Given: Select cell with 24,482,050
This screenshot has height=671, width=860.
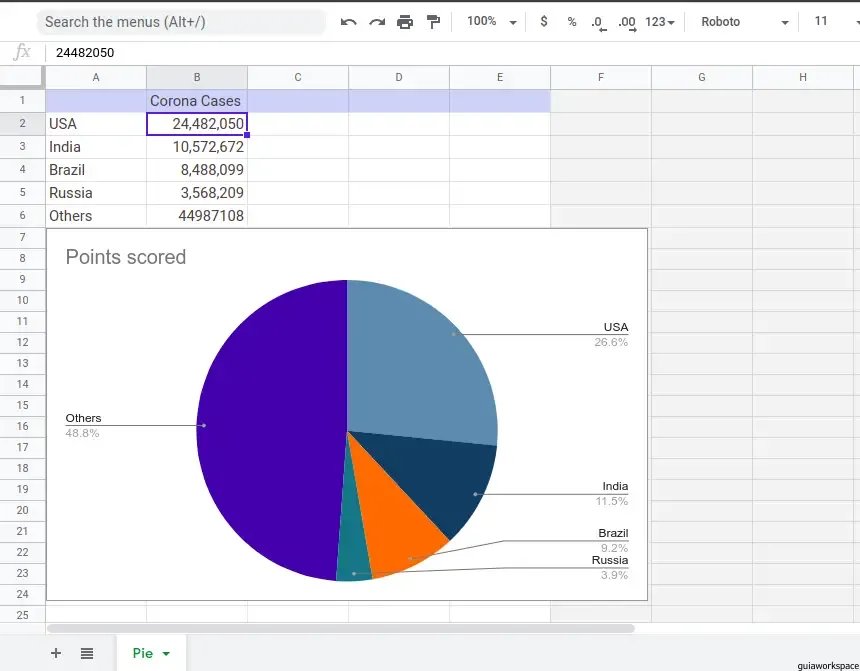Looking at the screenshot, I should [197, 124].
